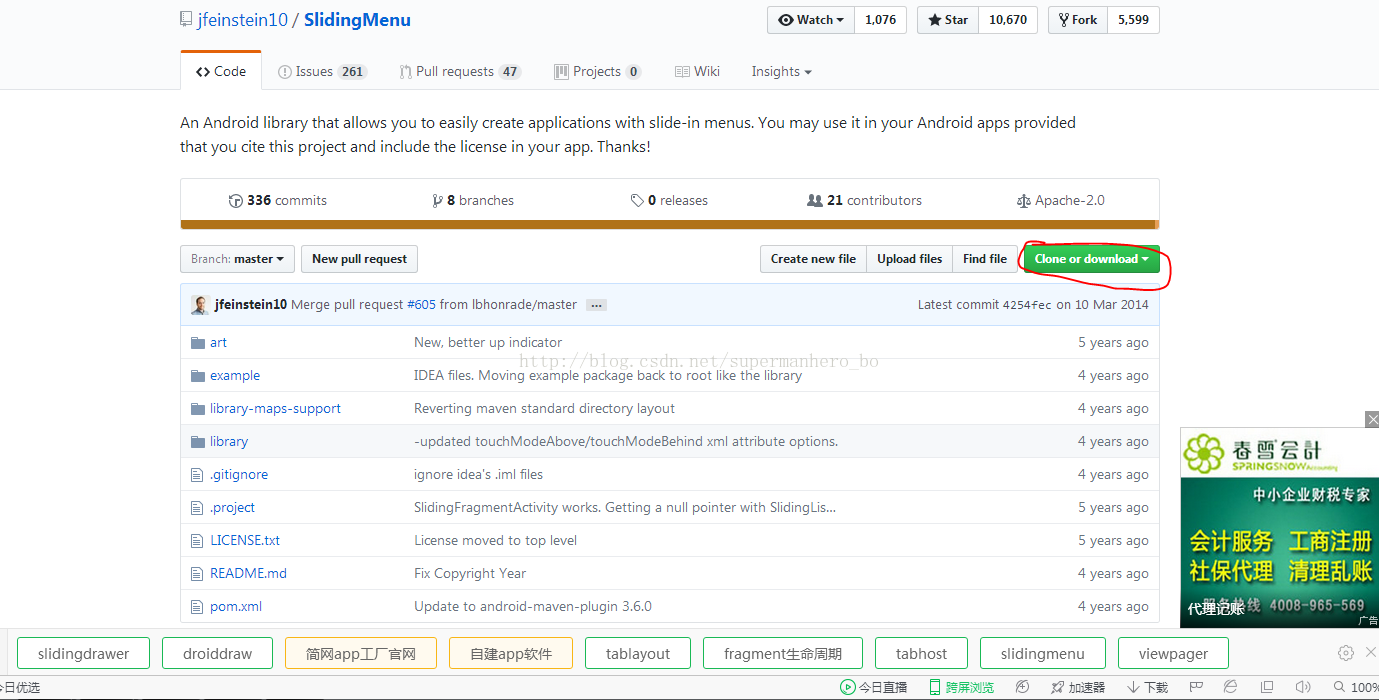Viewport: 1379px width, 700px height.
Task: Click New pull request button
Action: pyautogui.click(x=359, y=259)
